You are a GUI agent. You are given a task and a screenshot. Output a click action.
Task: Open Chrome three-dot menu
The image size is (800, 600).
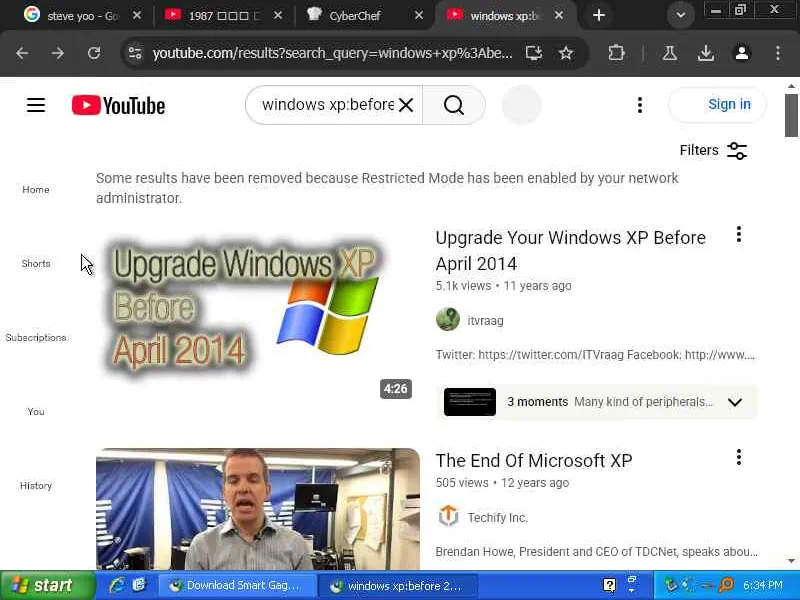[778, 53]
